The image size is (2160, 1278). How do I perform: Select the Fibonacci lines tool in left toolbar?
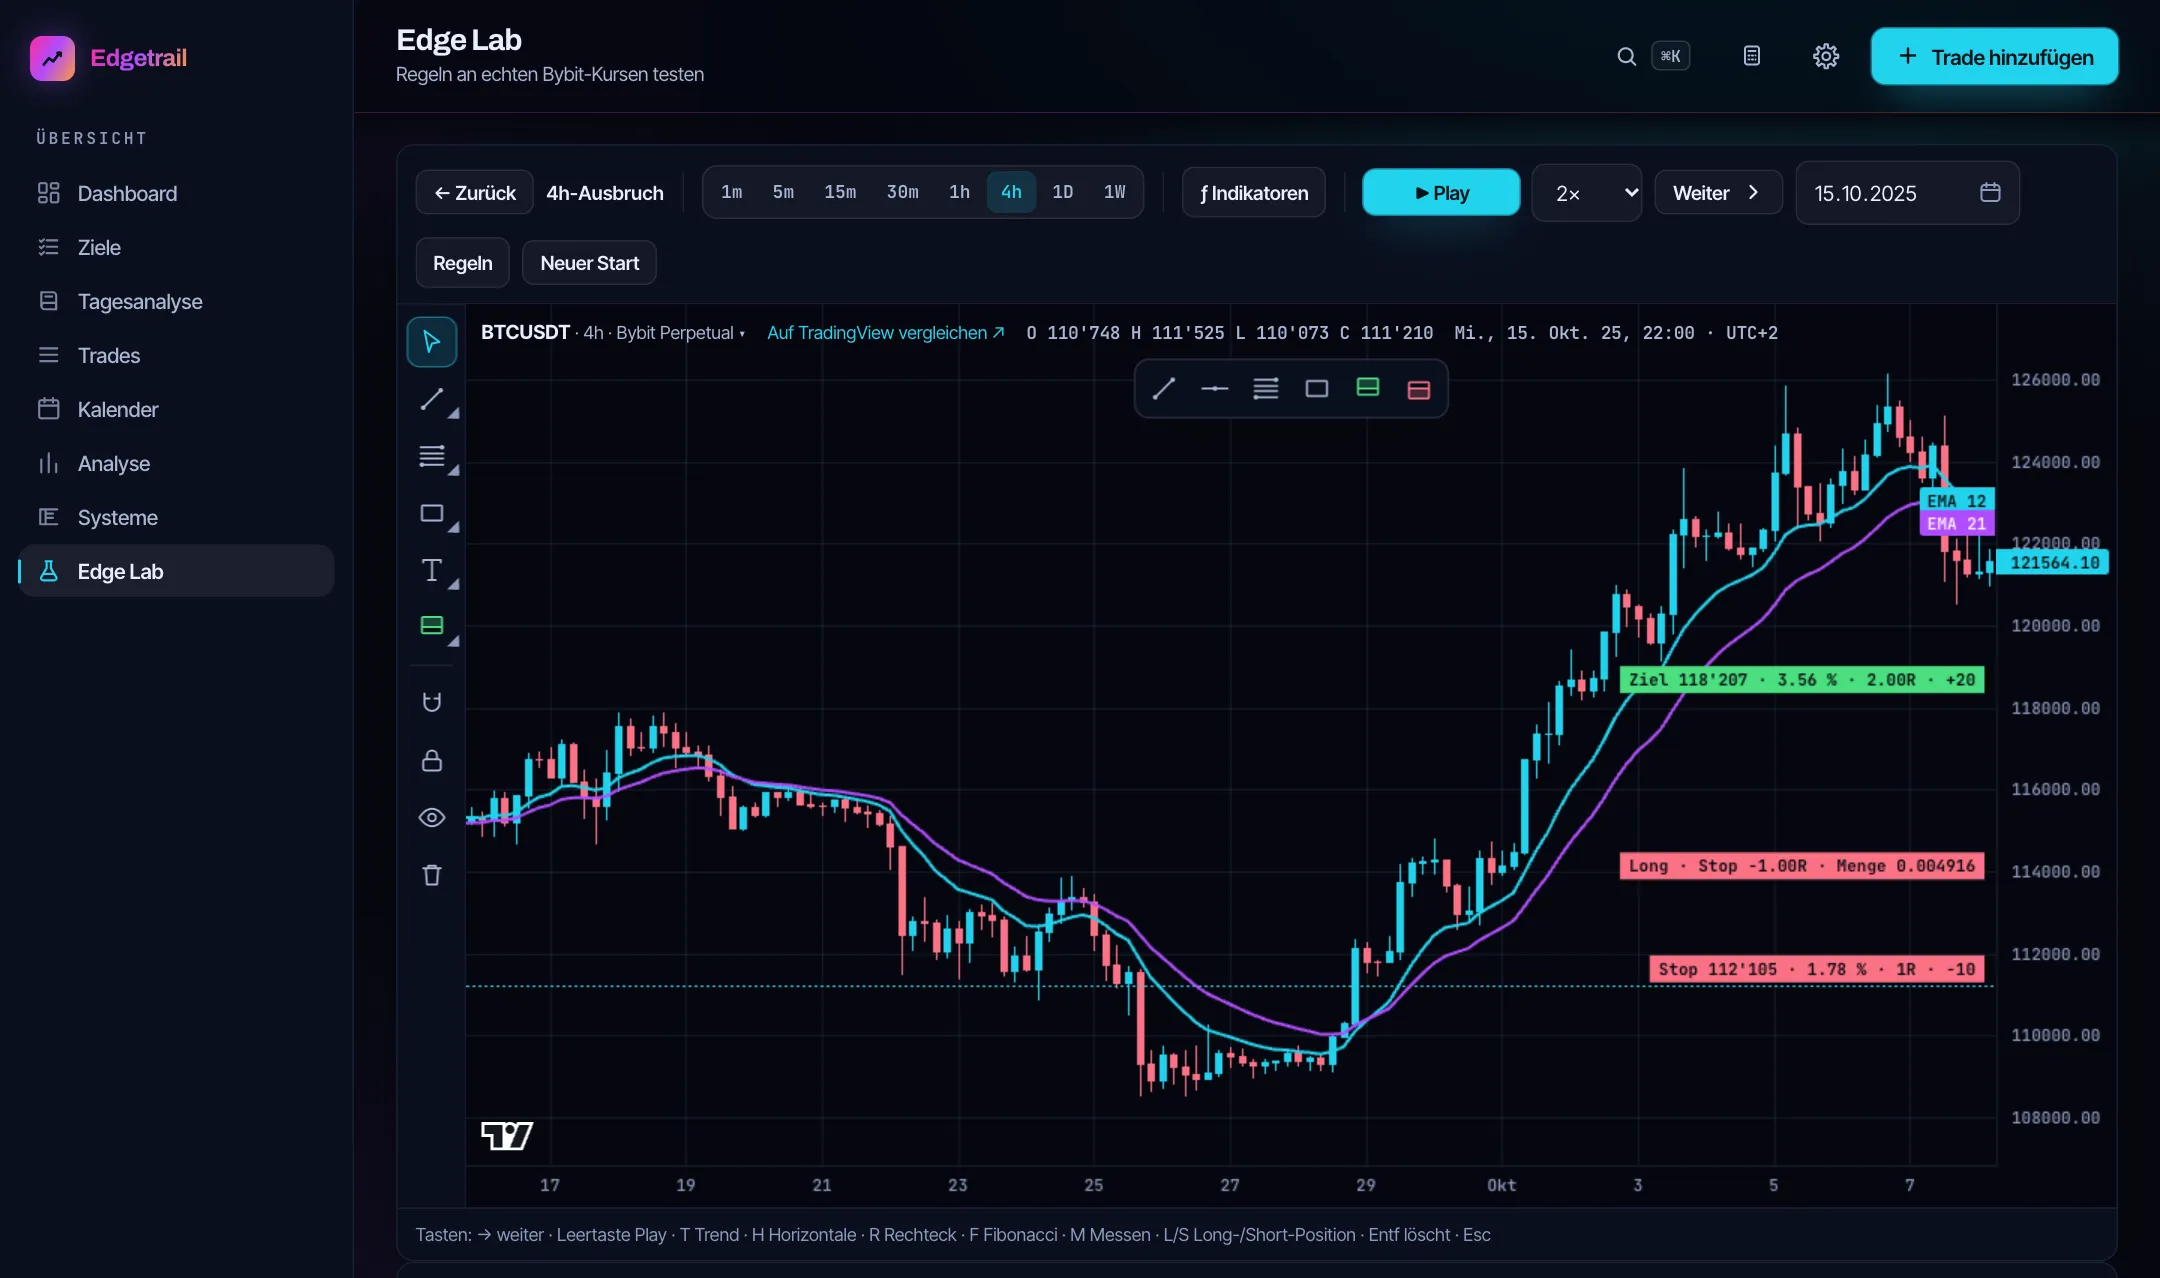[432, 456]
